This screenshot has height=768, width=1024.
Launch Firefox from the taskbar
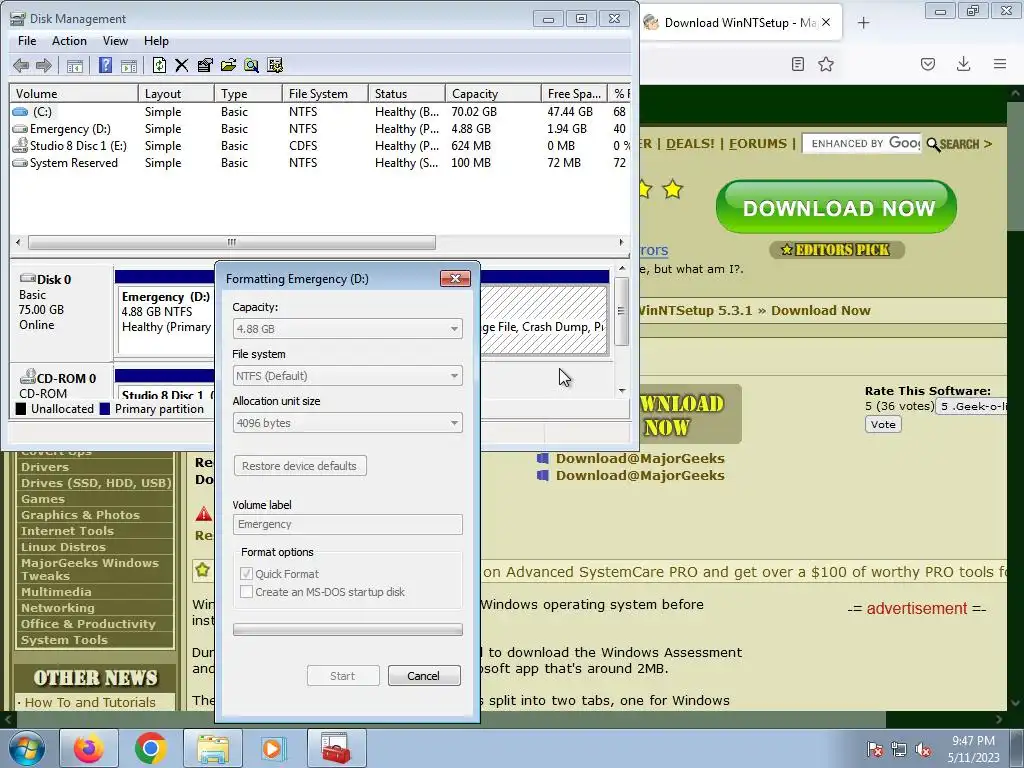click(x=89, y=748)
